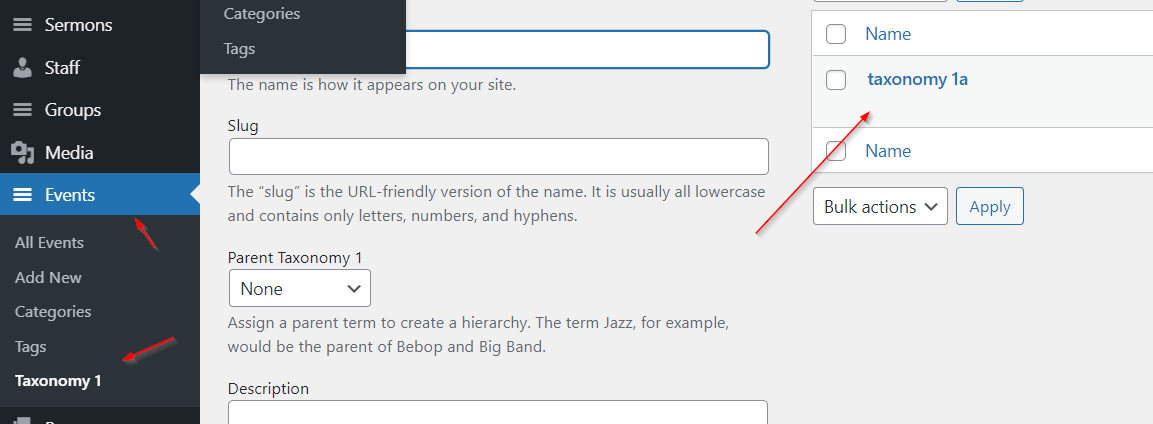The width and height of the screenshot is (1153, 424).
Task: Select Tags in the flyout menu
Action: [240, 48]
